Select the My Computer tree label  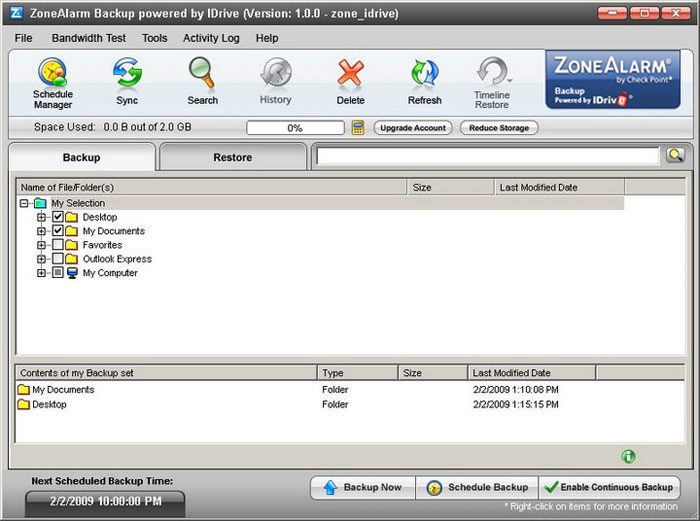110,273
